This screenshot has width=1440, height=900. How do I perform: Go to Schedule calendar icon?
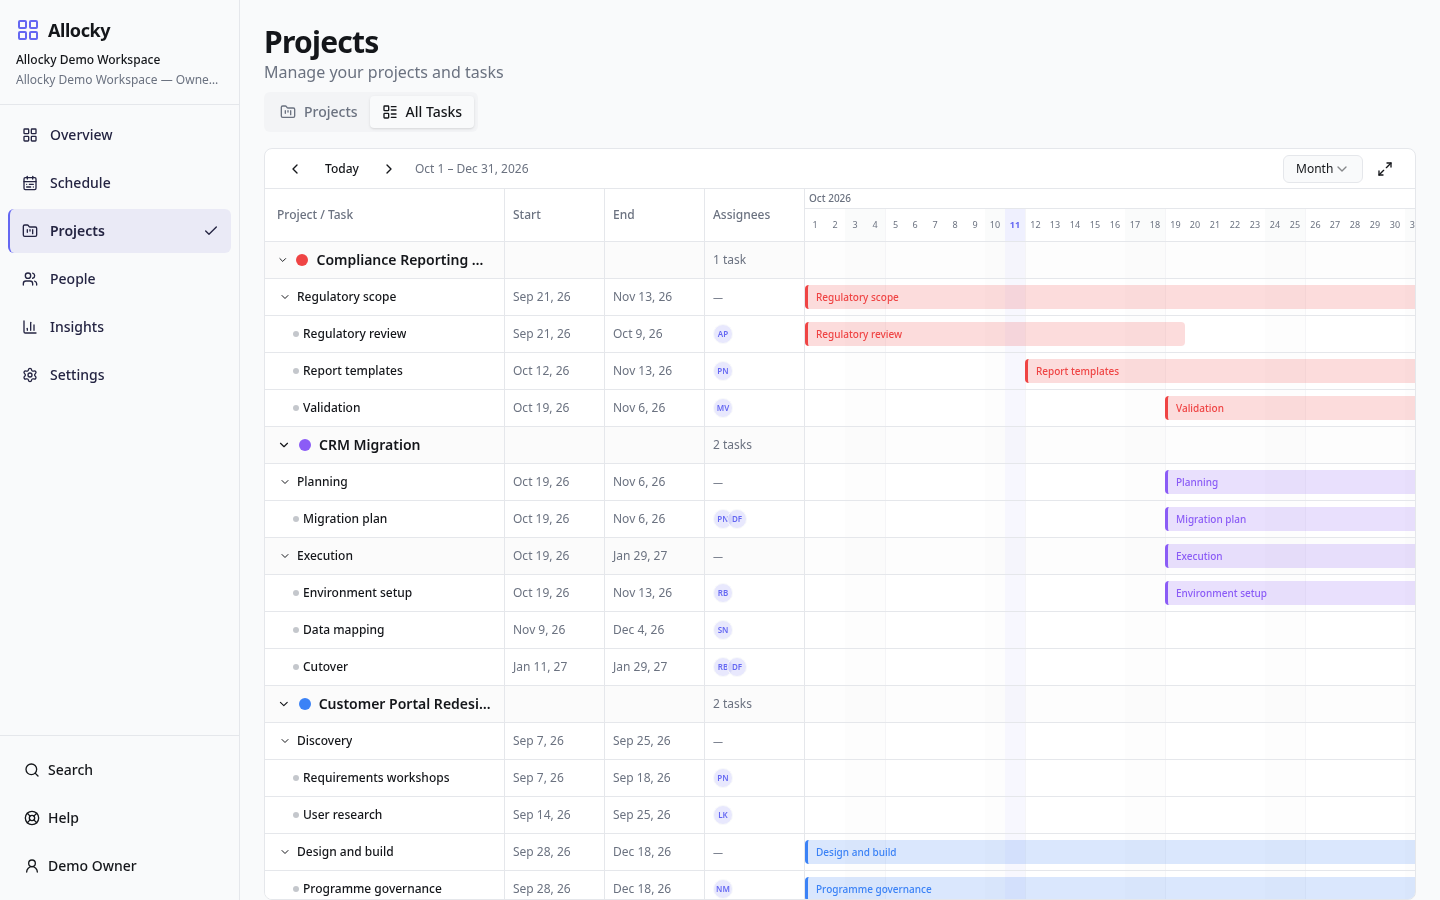30,183
